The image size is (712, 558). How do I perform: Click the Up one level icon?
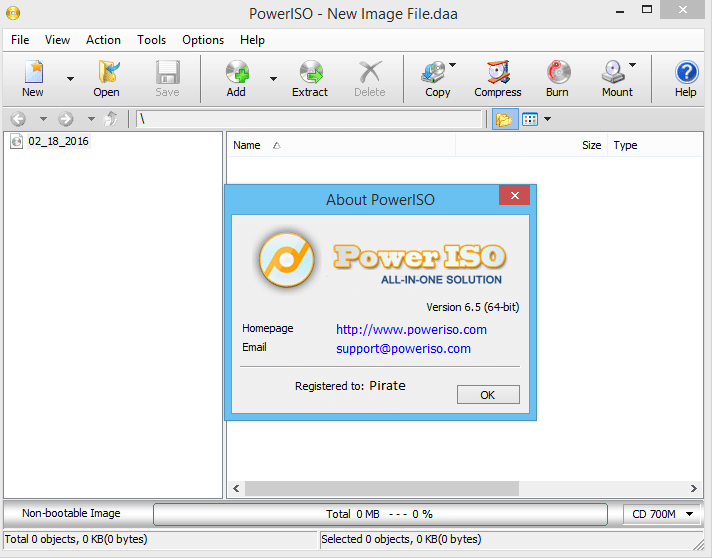tap(110, 119)
